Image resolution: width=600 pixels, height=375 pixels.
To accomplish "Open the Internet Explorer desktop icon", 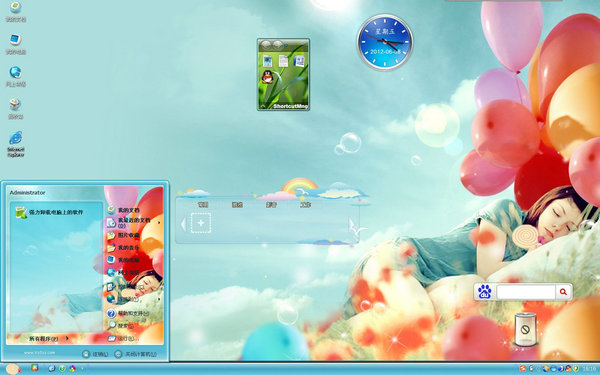I will point(16,143).
